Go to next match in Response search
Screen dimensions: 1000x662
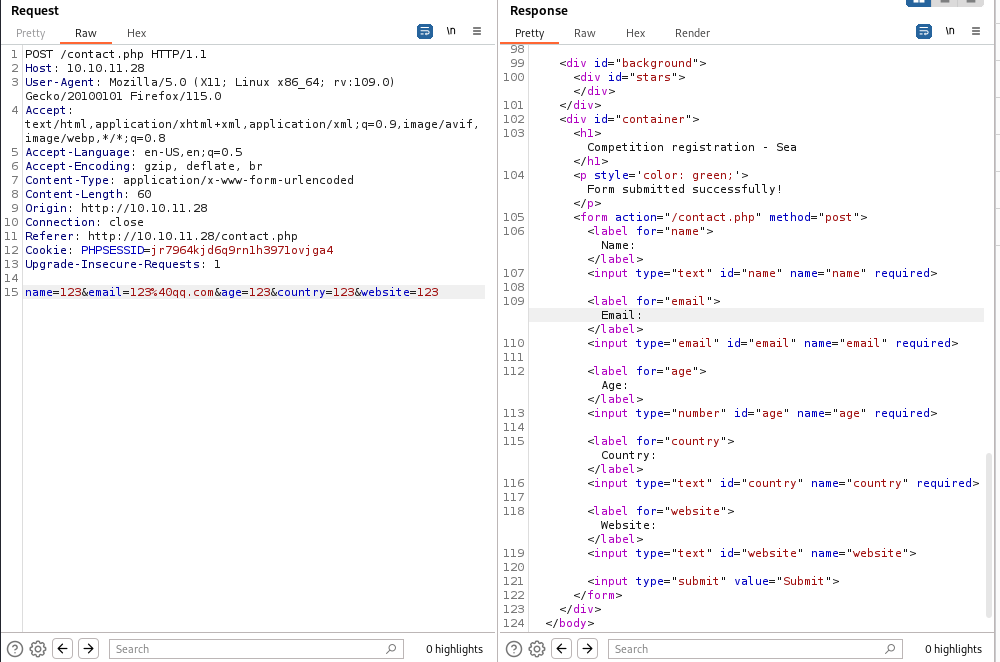click(587, 649)
